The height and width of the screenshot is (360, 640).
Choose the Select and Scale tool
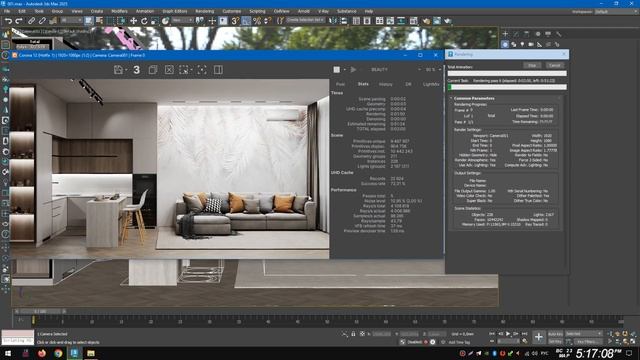155,21
